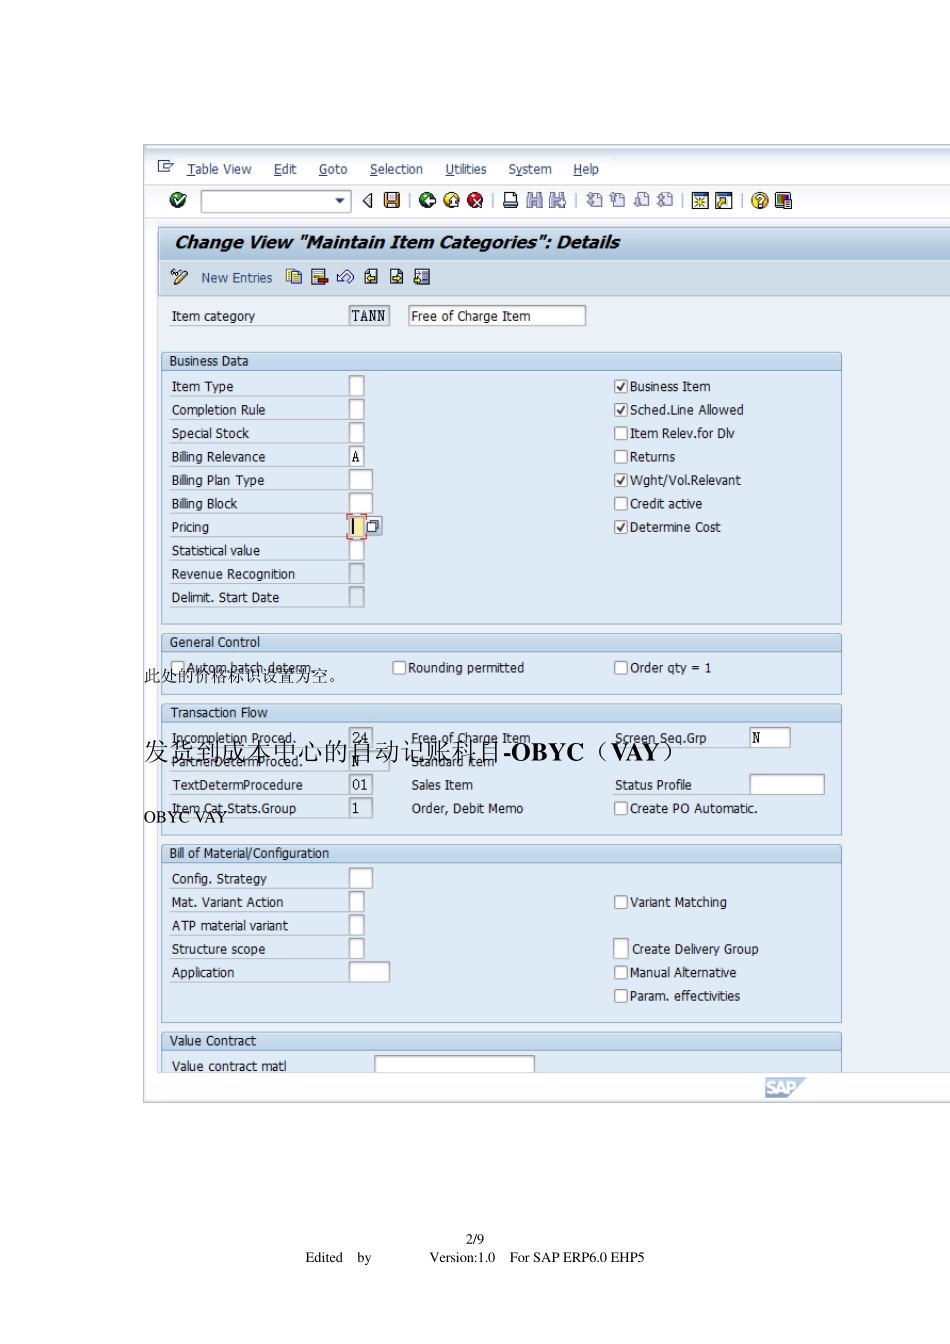Click the Copy As icon
950x1344 pixels.
coord(294,277)
